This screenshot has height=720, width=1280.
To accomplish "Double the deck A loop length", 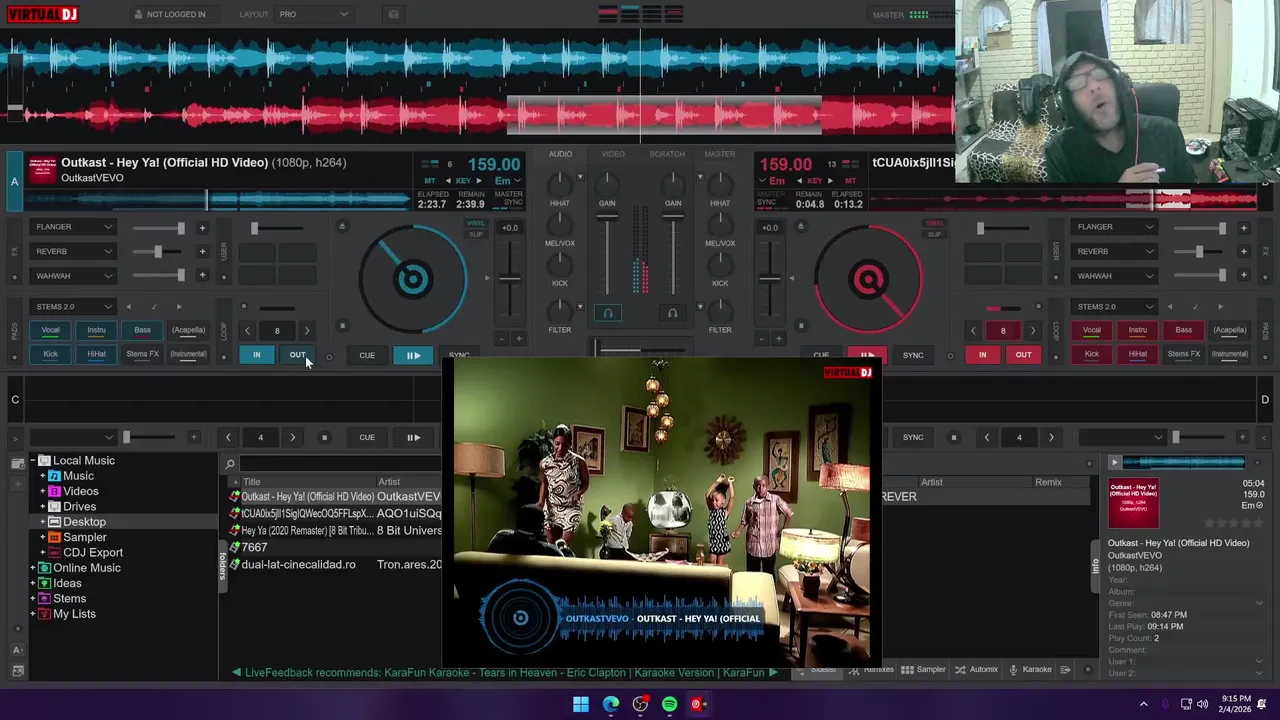I will (x=307, y=331).
